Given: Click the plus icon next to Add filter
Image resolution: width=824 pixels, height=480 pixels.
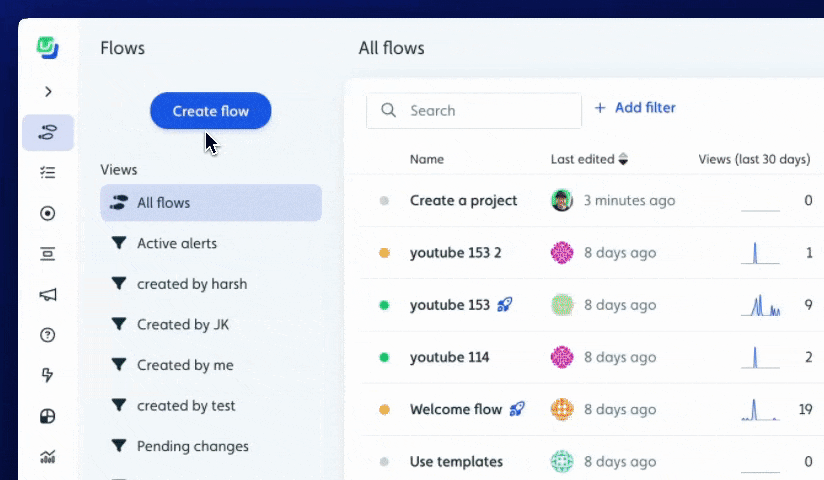Looking at the screenshot, I should [600, 108].
